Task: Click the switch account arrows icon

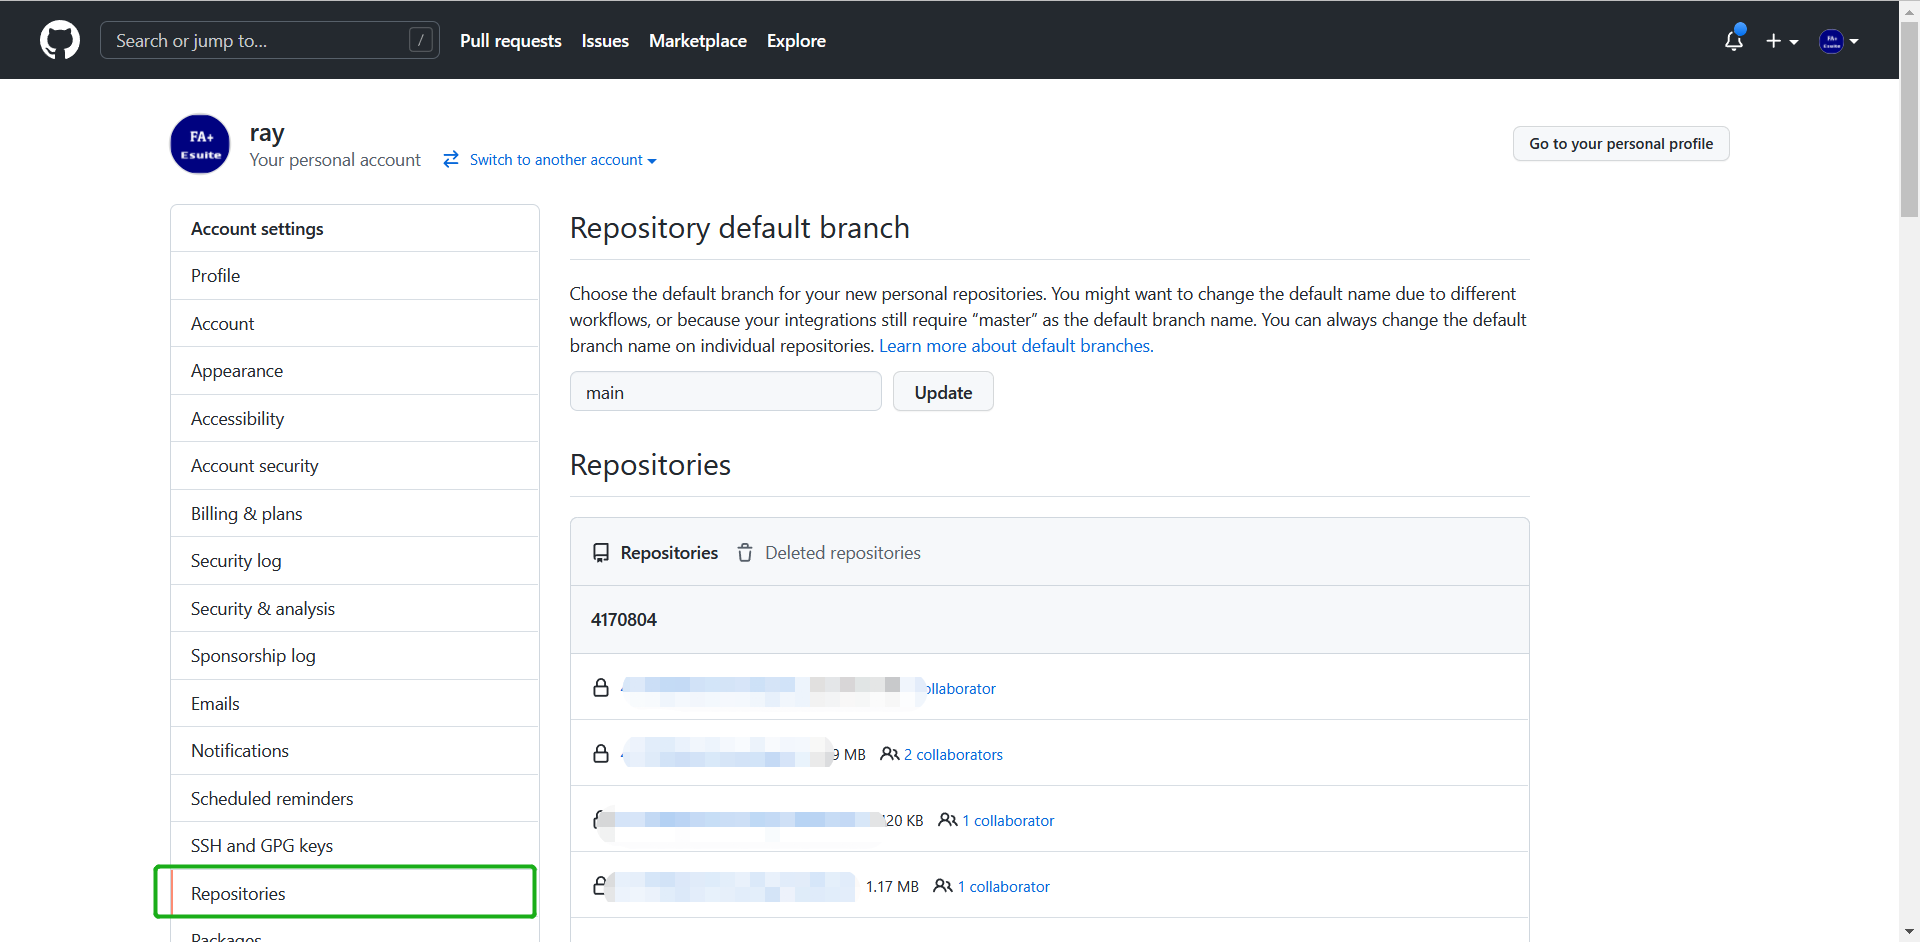Action: [451, 159]
